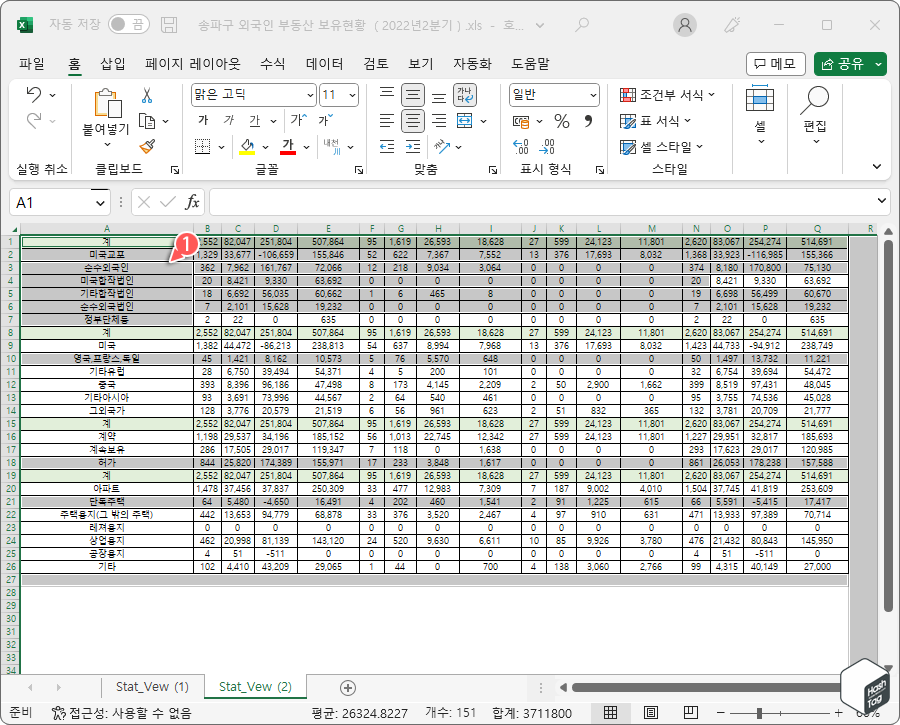Increase font size button
This screenshot has width=900, height=725.
[298, 120]
